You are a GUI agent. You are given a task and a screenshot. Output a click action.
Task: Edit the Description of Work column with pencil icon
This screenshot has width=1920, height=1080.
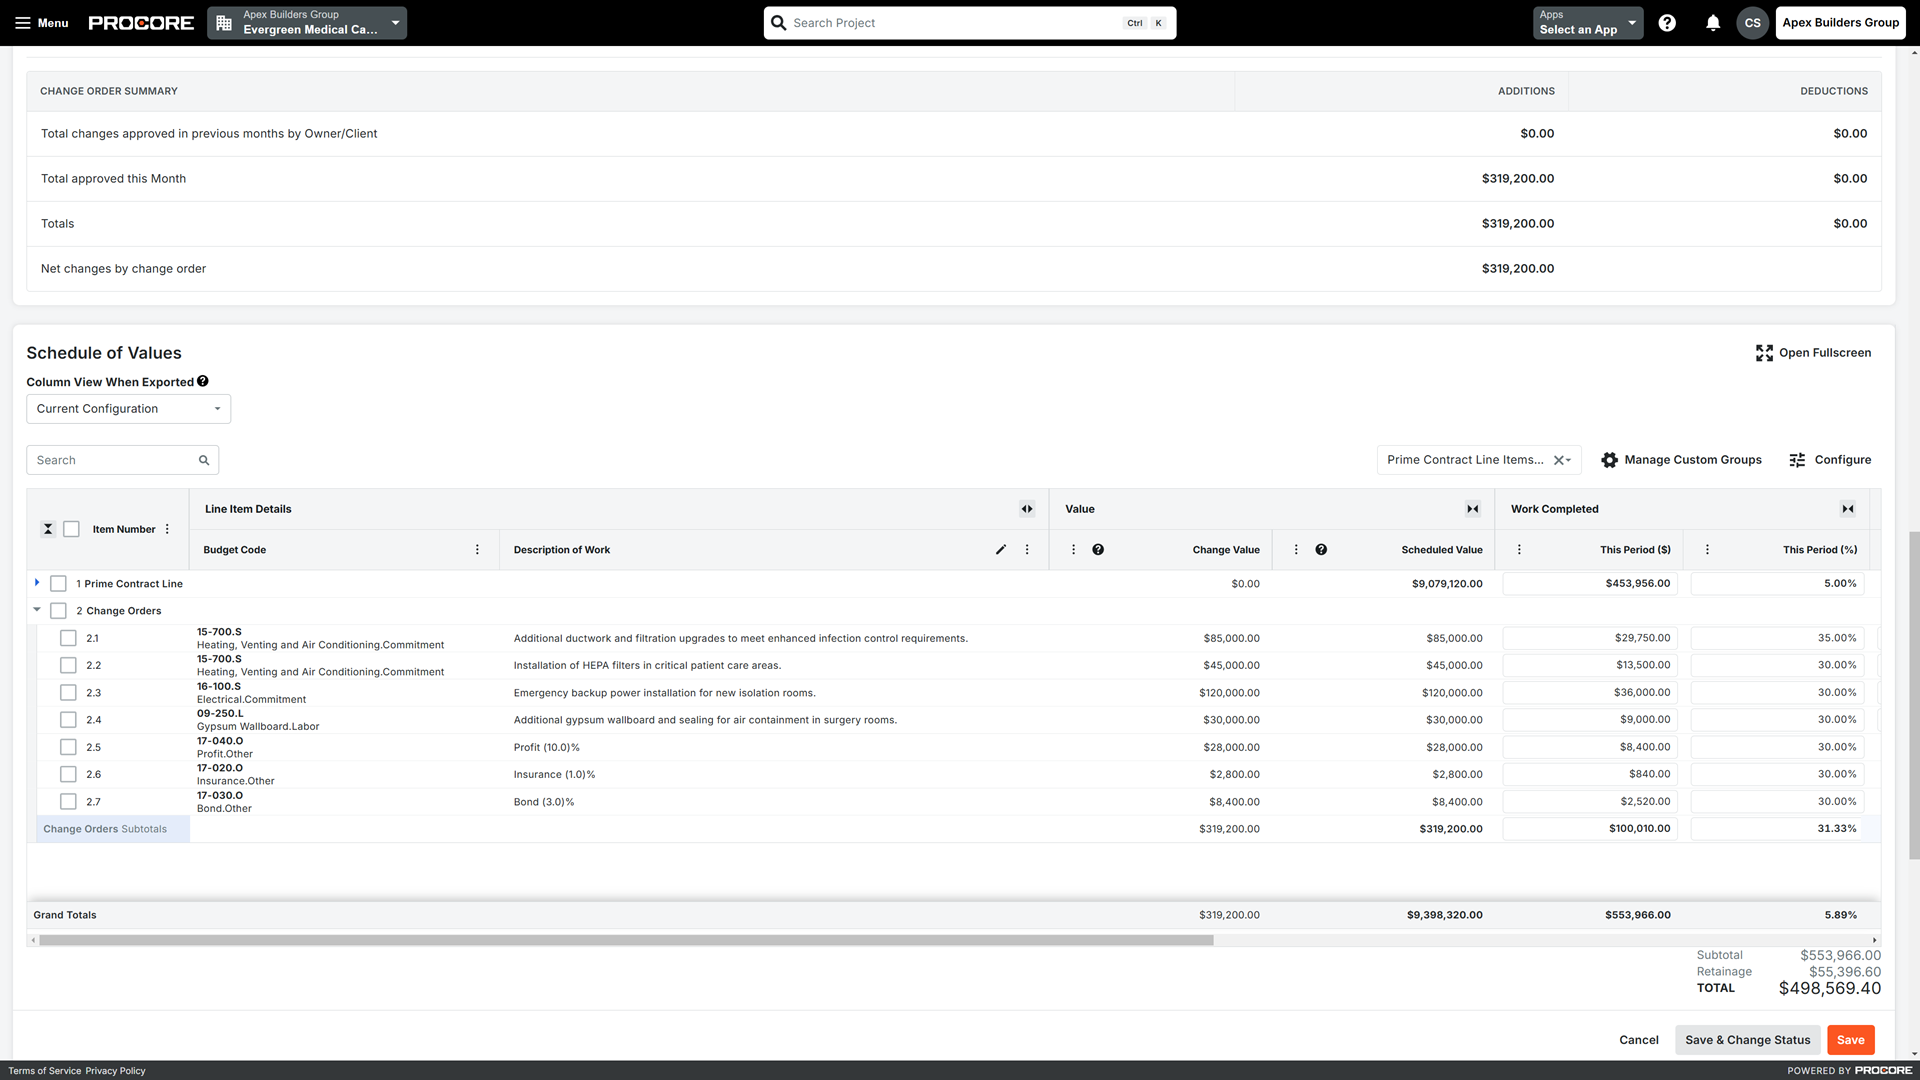(1000, 549)
